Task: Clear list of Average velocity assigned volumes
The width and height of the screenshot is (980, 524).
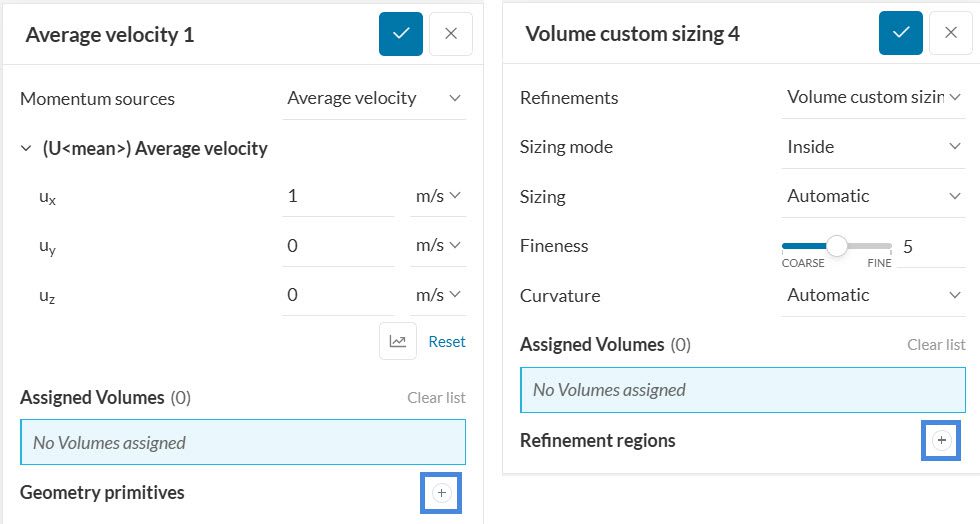Action: (x=436, y=397)
